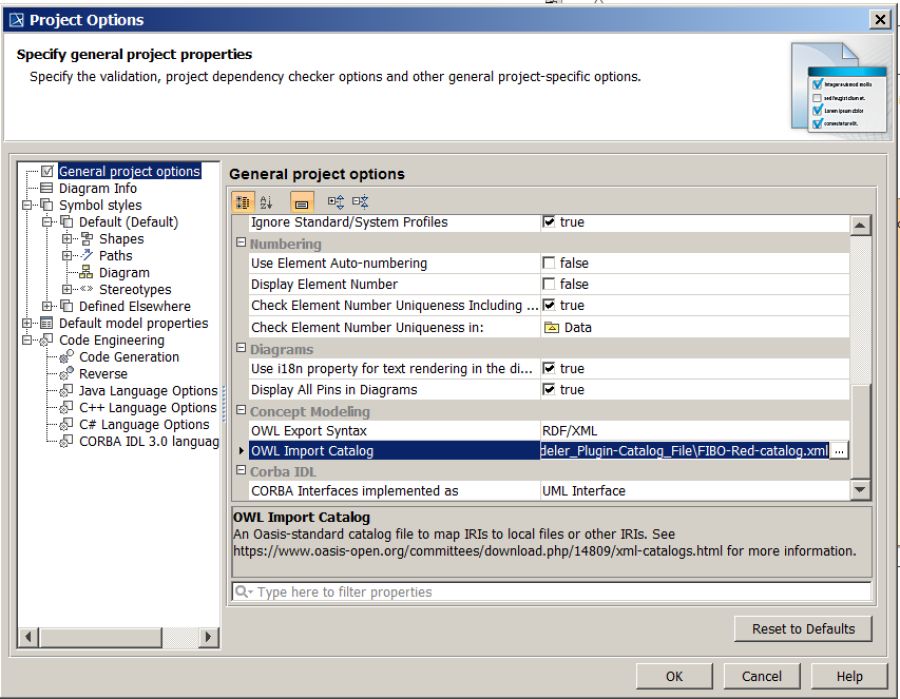This screenshot has height=699, width=900.
Task: Click the Reset to Defaults button
Action: [x=803, y=629]
